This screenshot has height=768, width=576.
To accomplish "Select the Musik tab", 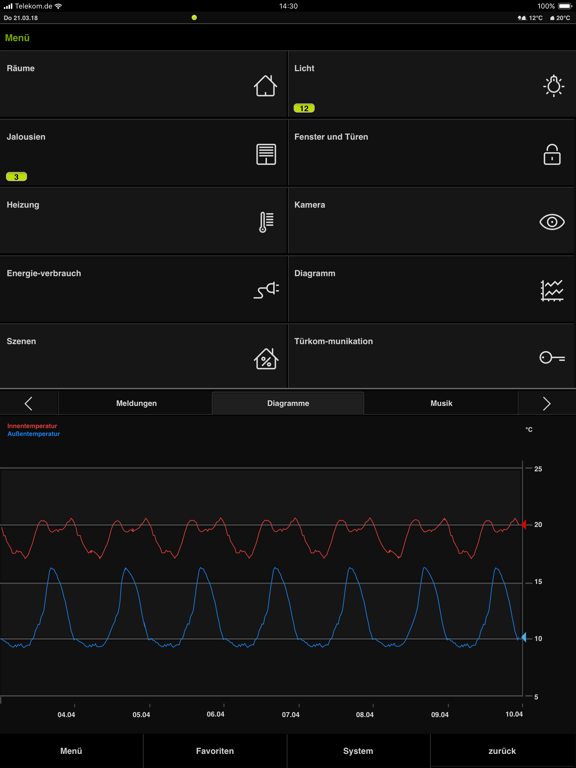I will (441, 404).
